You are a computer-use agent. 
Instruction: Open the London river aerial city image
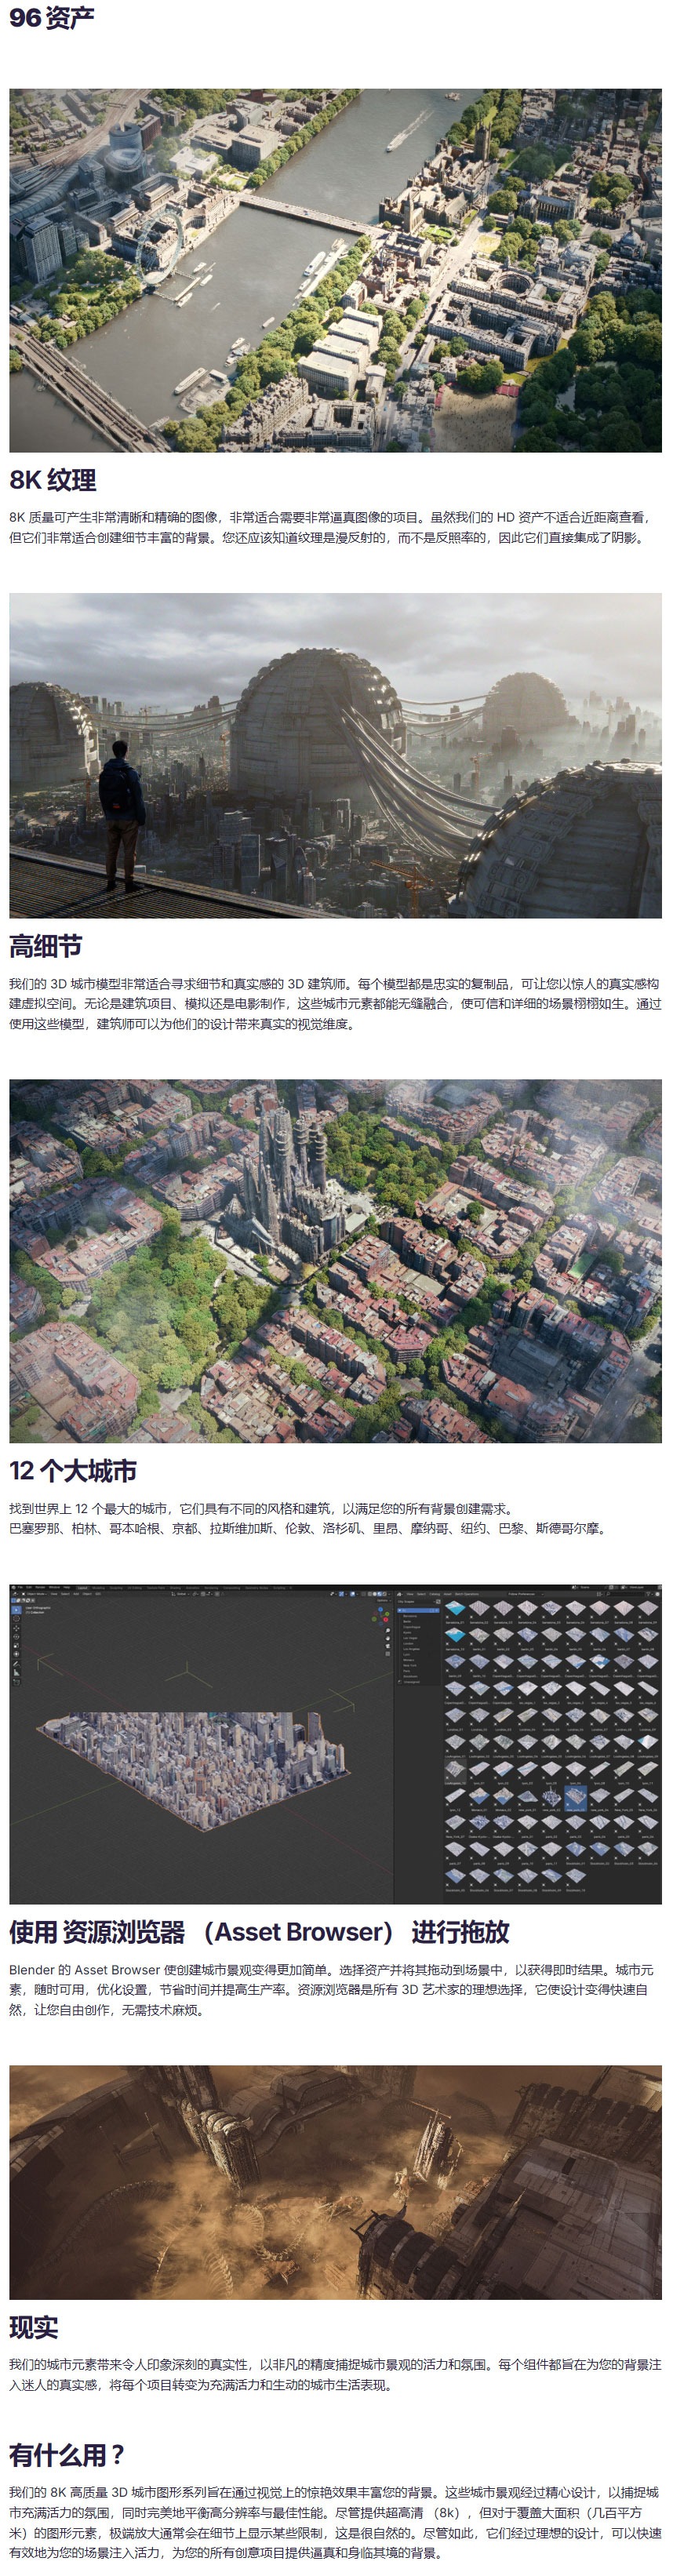335,270
